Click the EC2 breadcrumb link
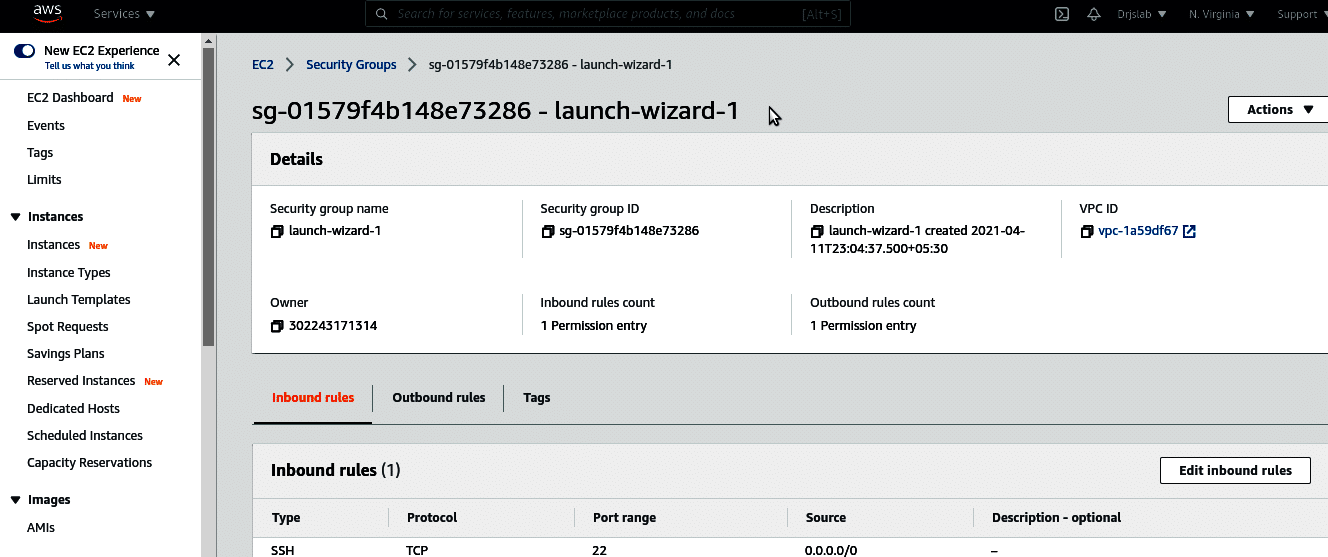 point(262,65)
